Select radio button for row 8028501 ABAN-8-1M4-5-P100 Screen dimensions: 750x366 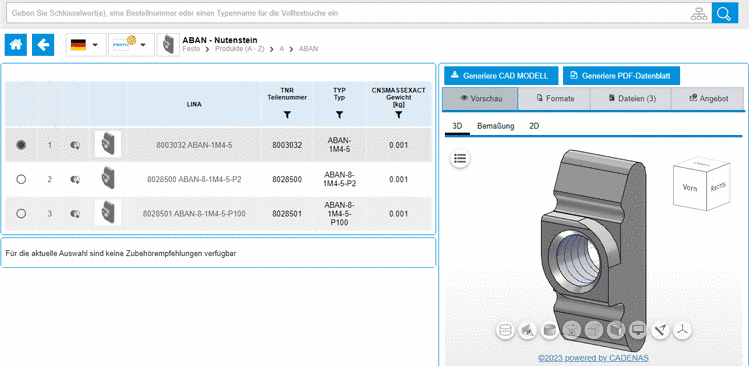tap(21, 214)
